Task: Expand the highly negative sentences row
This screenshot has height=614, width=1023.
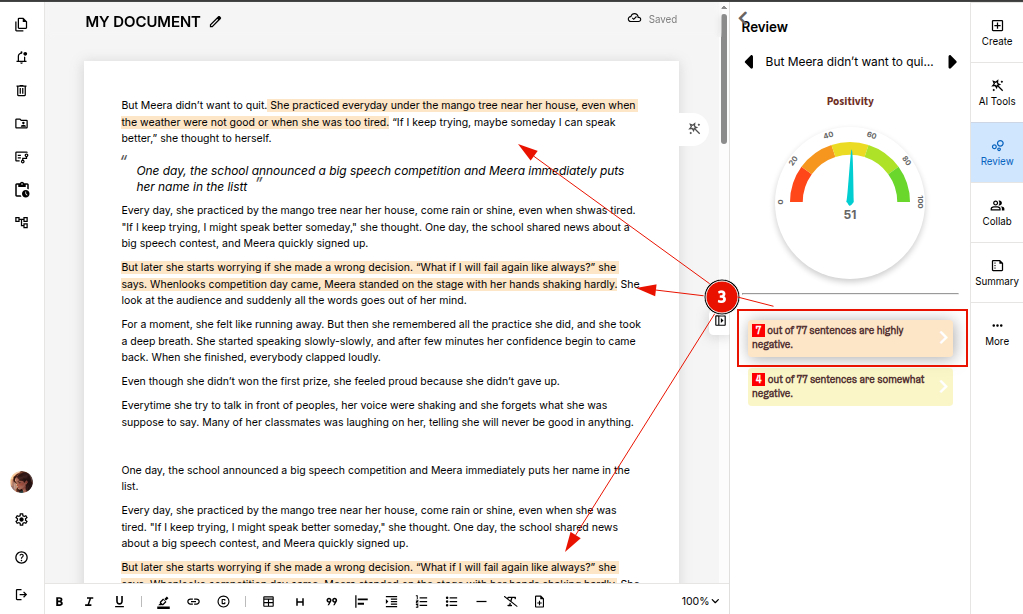Action: coord(851,338)
